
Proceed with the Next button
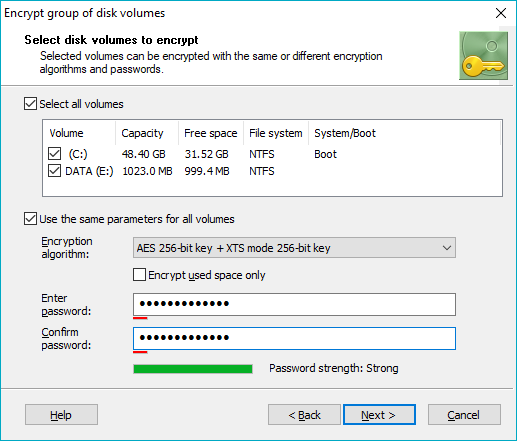click(379, 415)
